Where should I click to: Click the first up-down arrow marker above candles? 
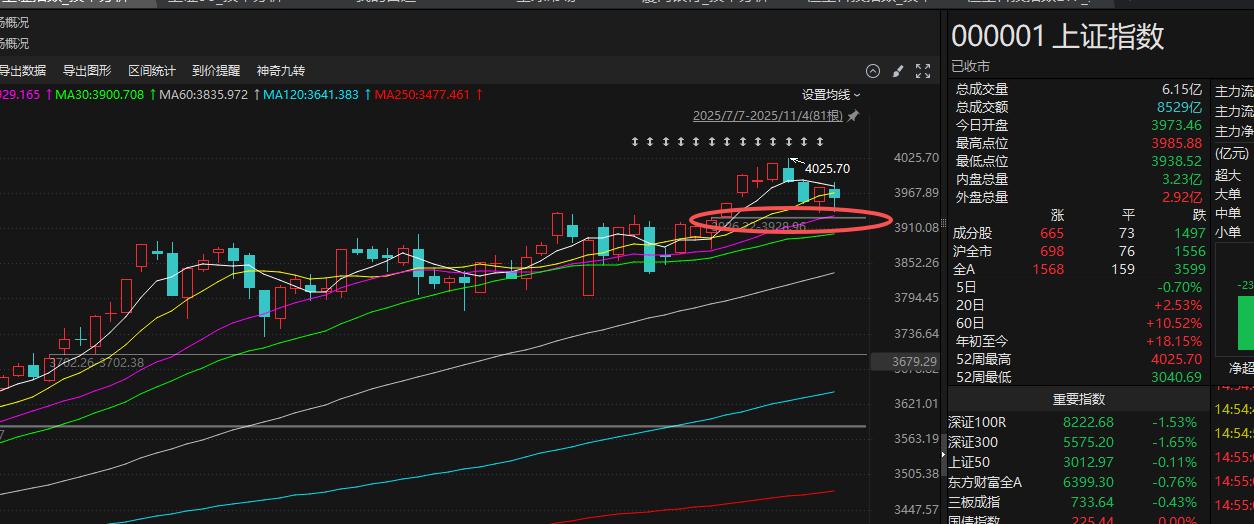(x=634, y=142)
